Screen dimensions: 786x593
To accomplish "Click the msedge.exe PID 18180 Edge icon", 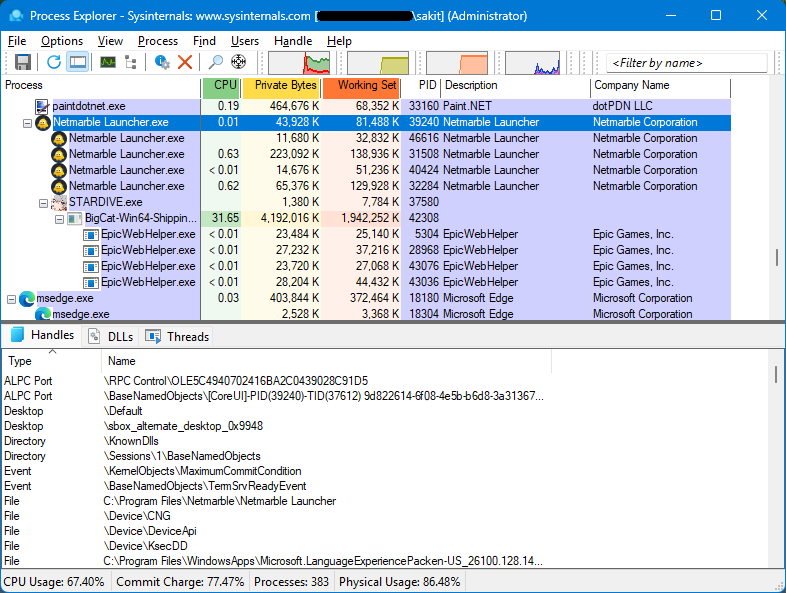I will (x=27, y=299).
